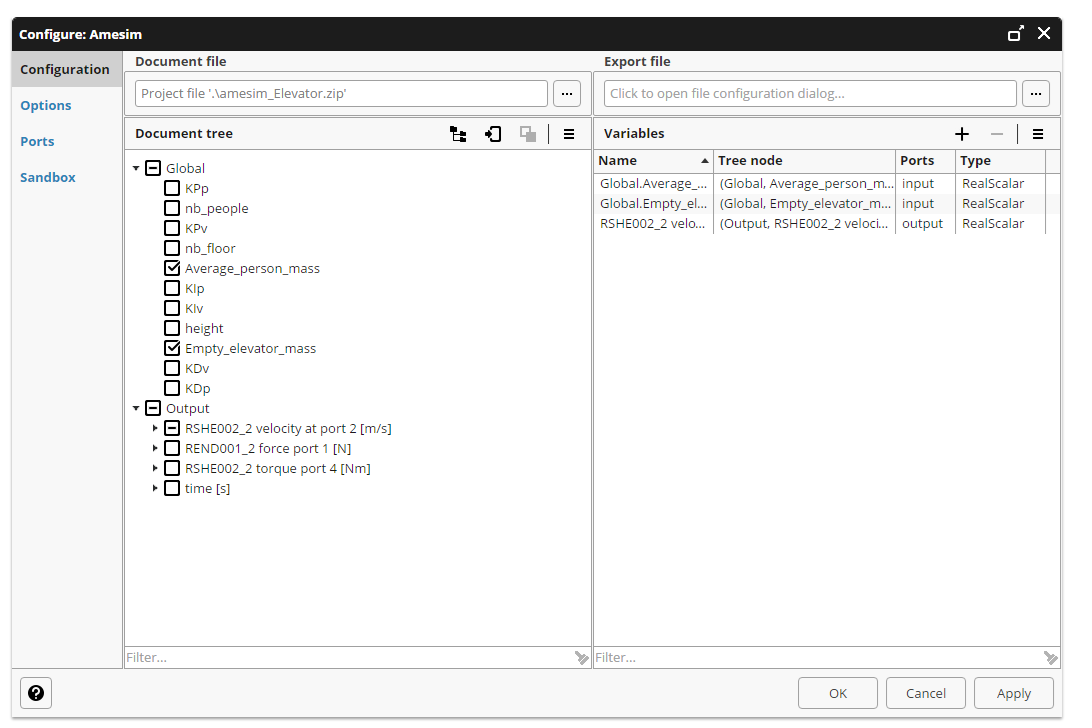Toggle the Global group checkbox
1092x728 pixels.
153,168
